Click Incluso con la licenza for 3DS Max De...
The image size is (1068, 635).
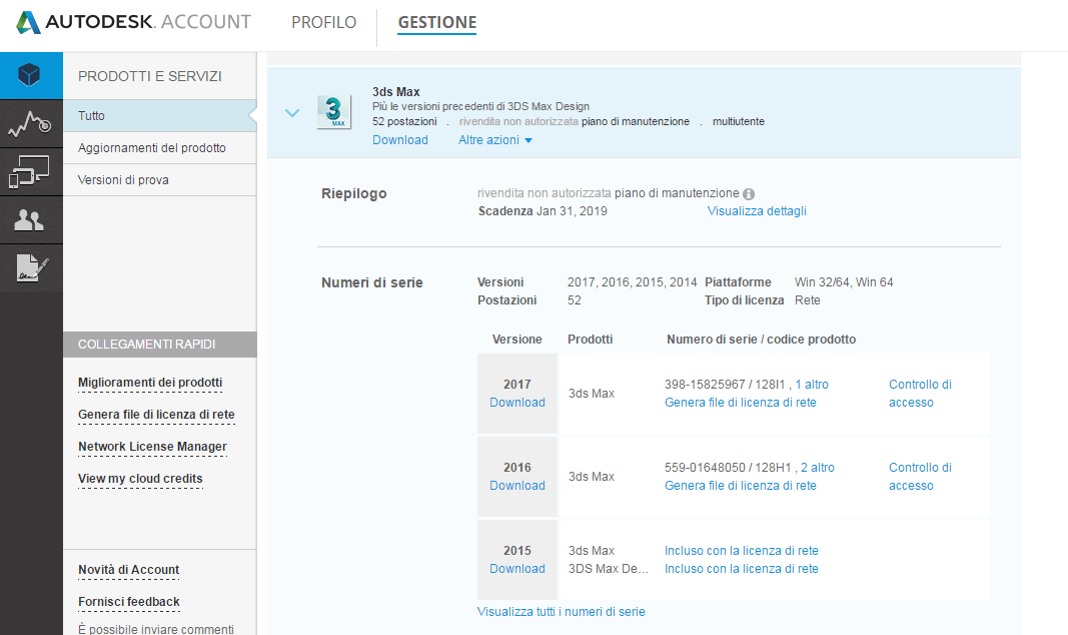(x=742, y=569)
